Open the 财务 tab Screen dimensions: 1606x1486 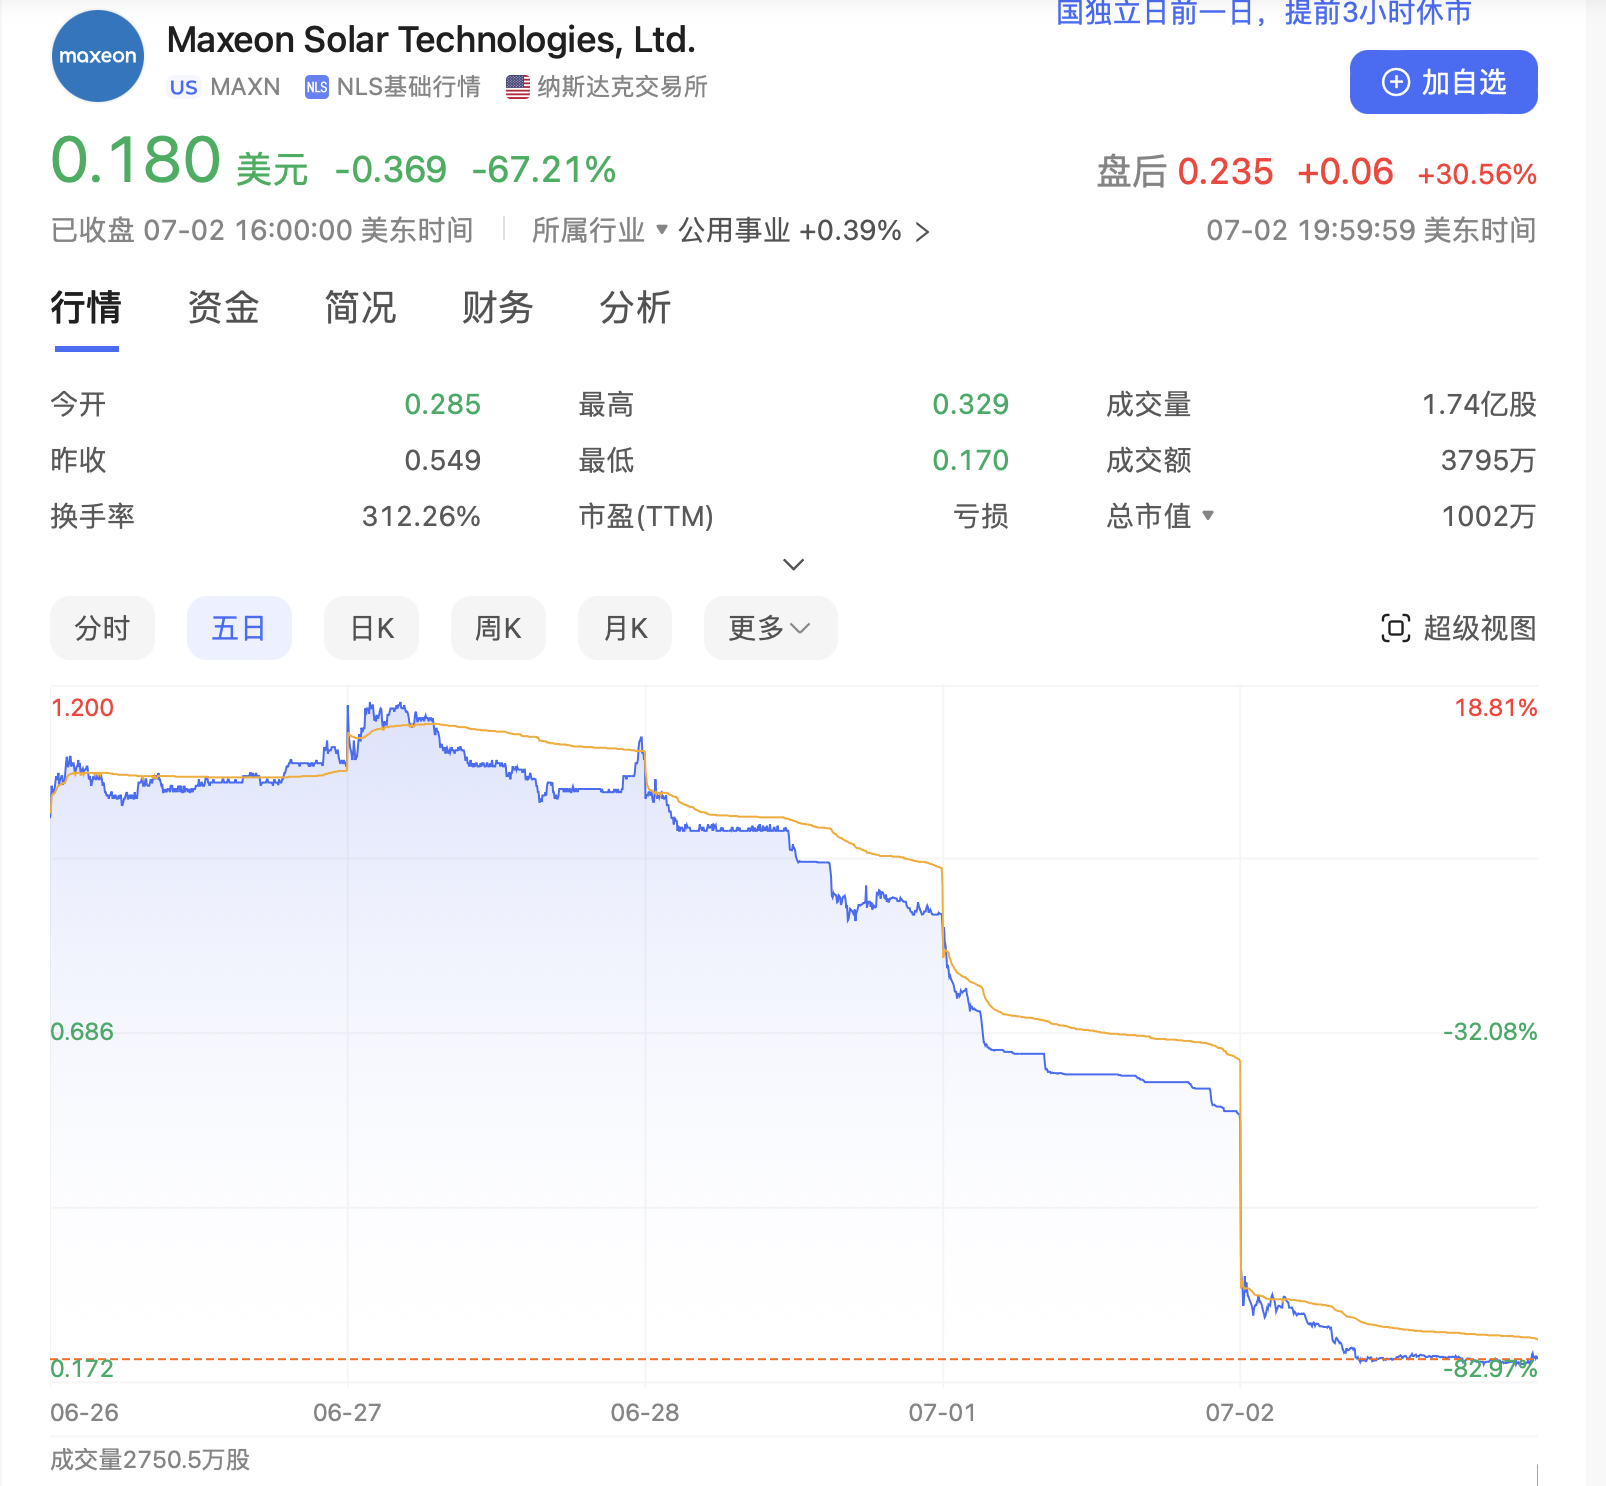point(497,308)
